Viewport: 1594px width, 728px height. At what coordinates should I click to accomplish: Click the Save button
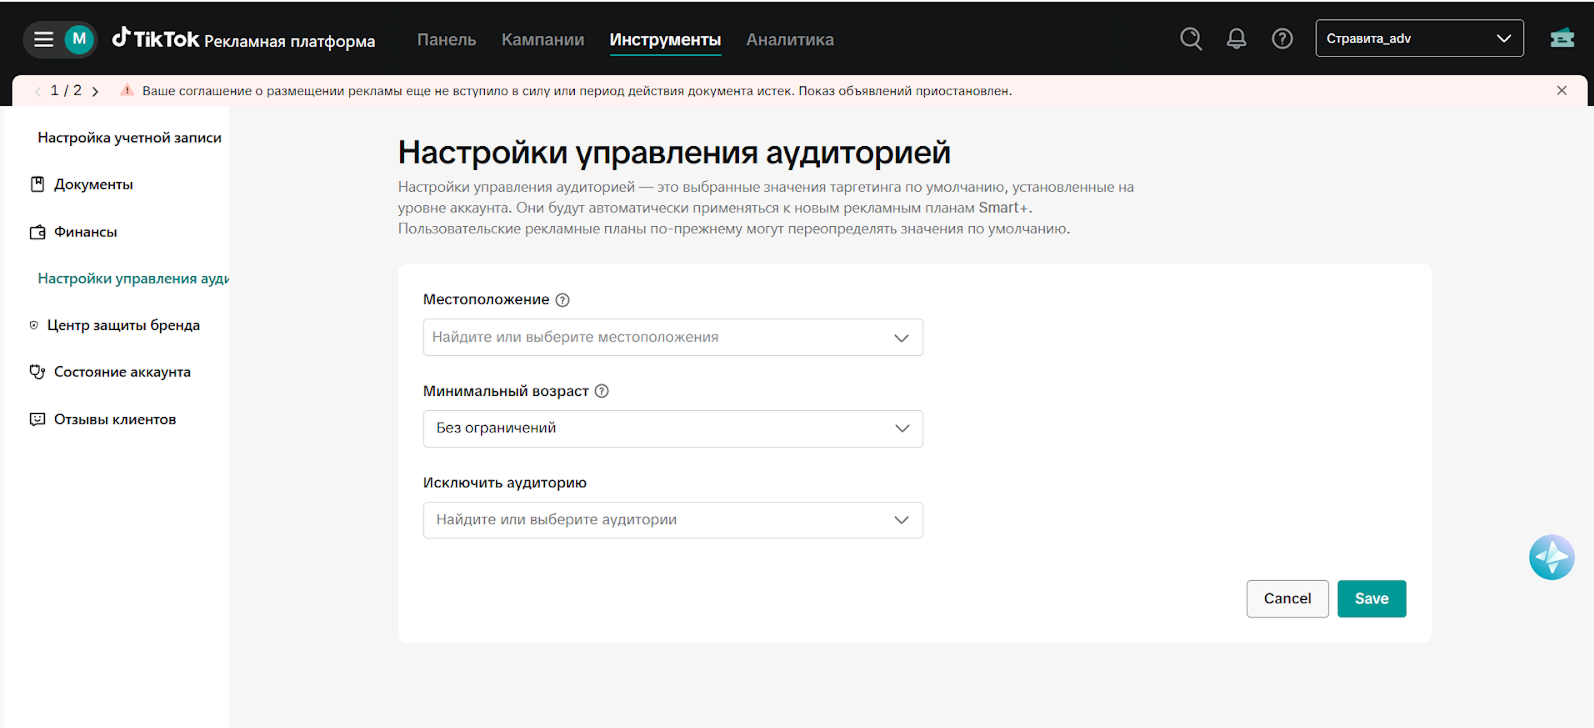click(1371, 598)
